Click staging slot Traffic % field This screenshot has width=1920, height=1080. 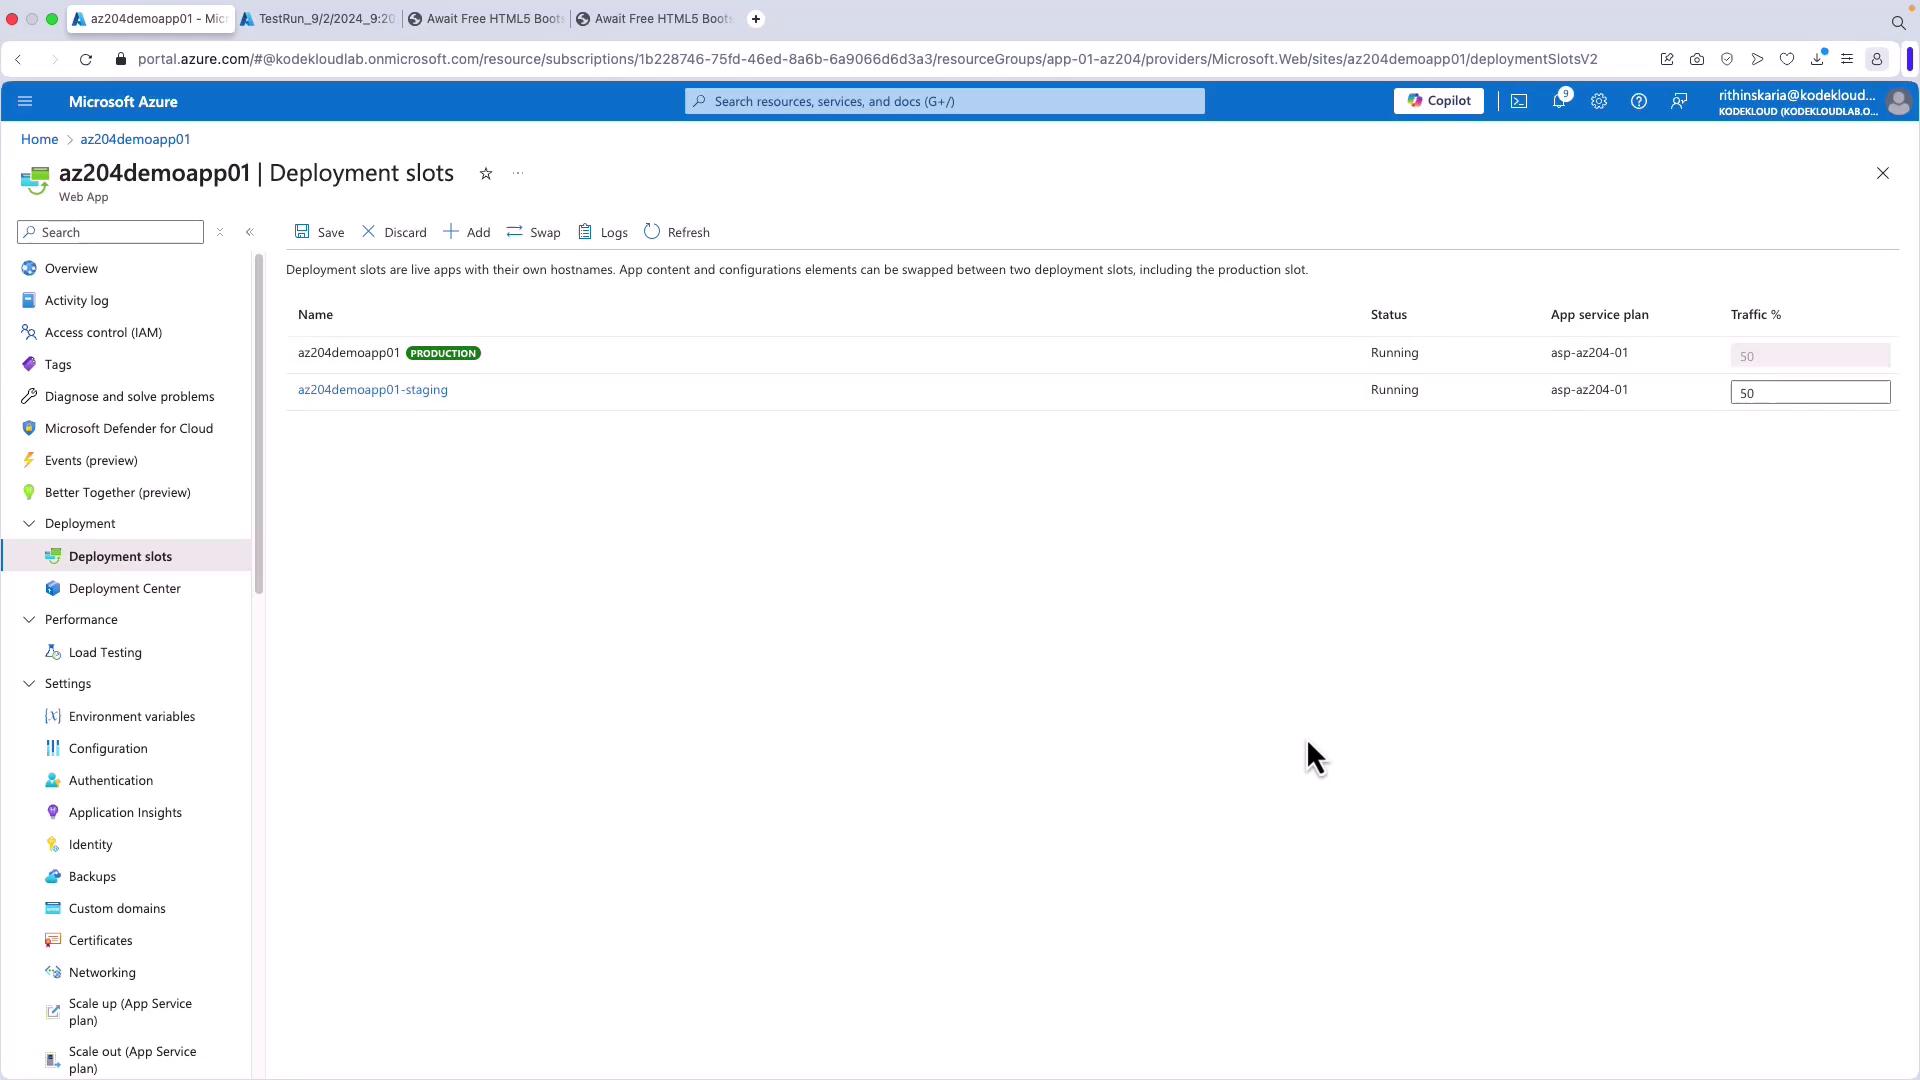(x=1809, y=393)
